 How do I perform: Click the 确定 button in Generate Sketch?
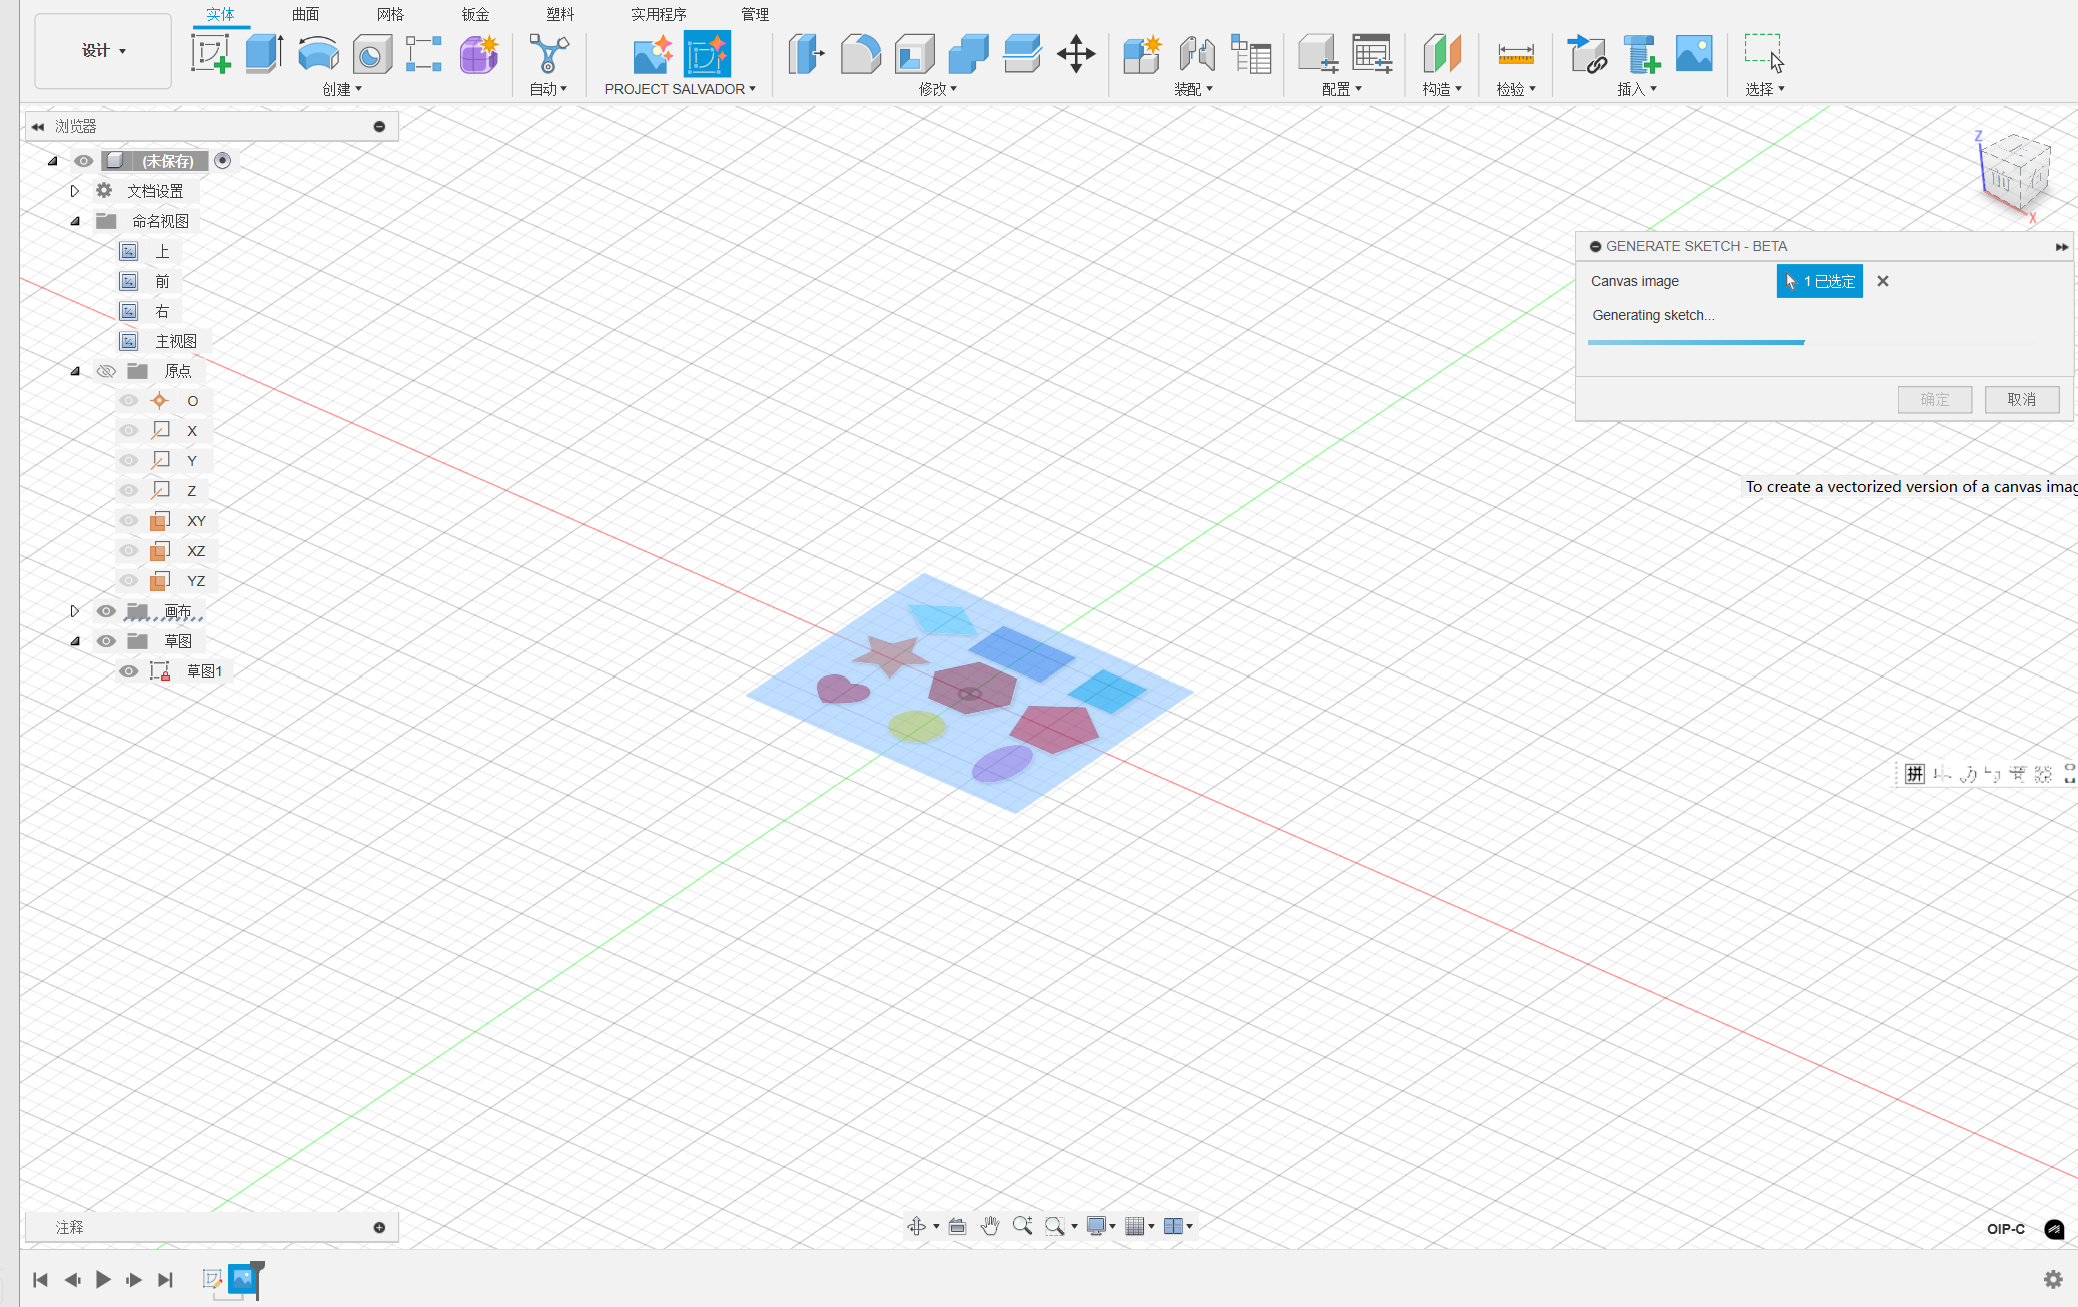tap(1935, 399)
